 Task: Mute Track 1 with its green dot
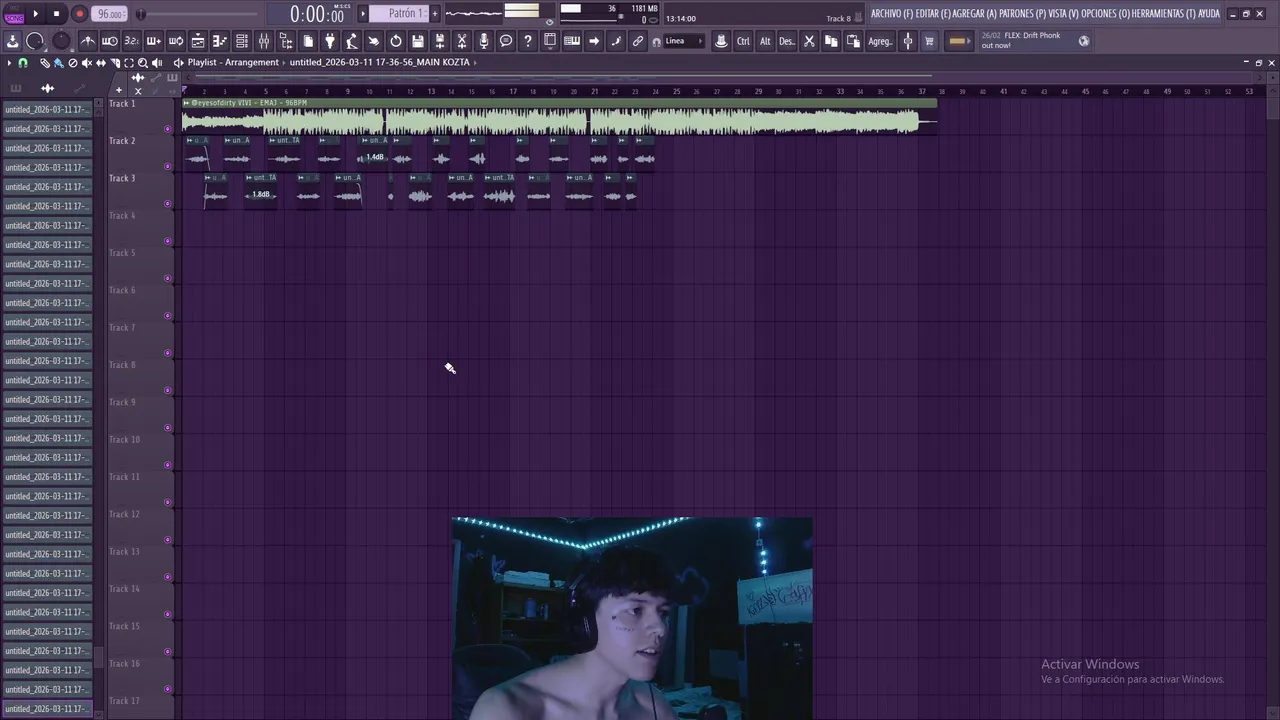pos(168,129)
